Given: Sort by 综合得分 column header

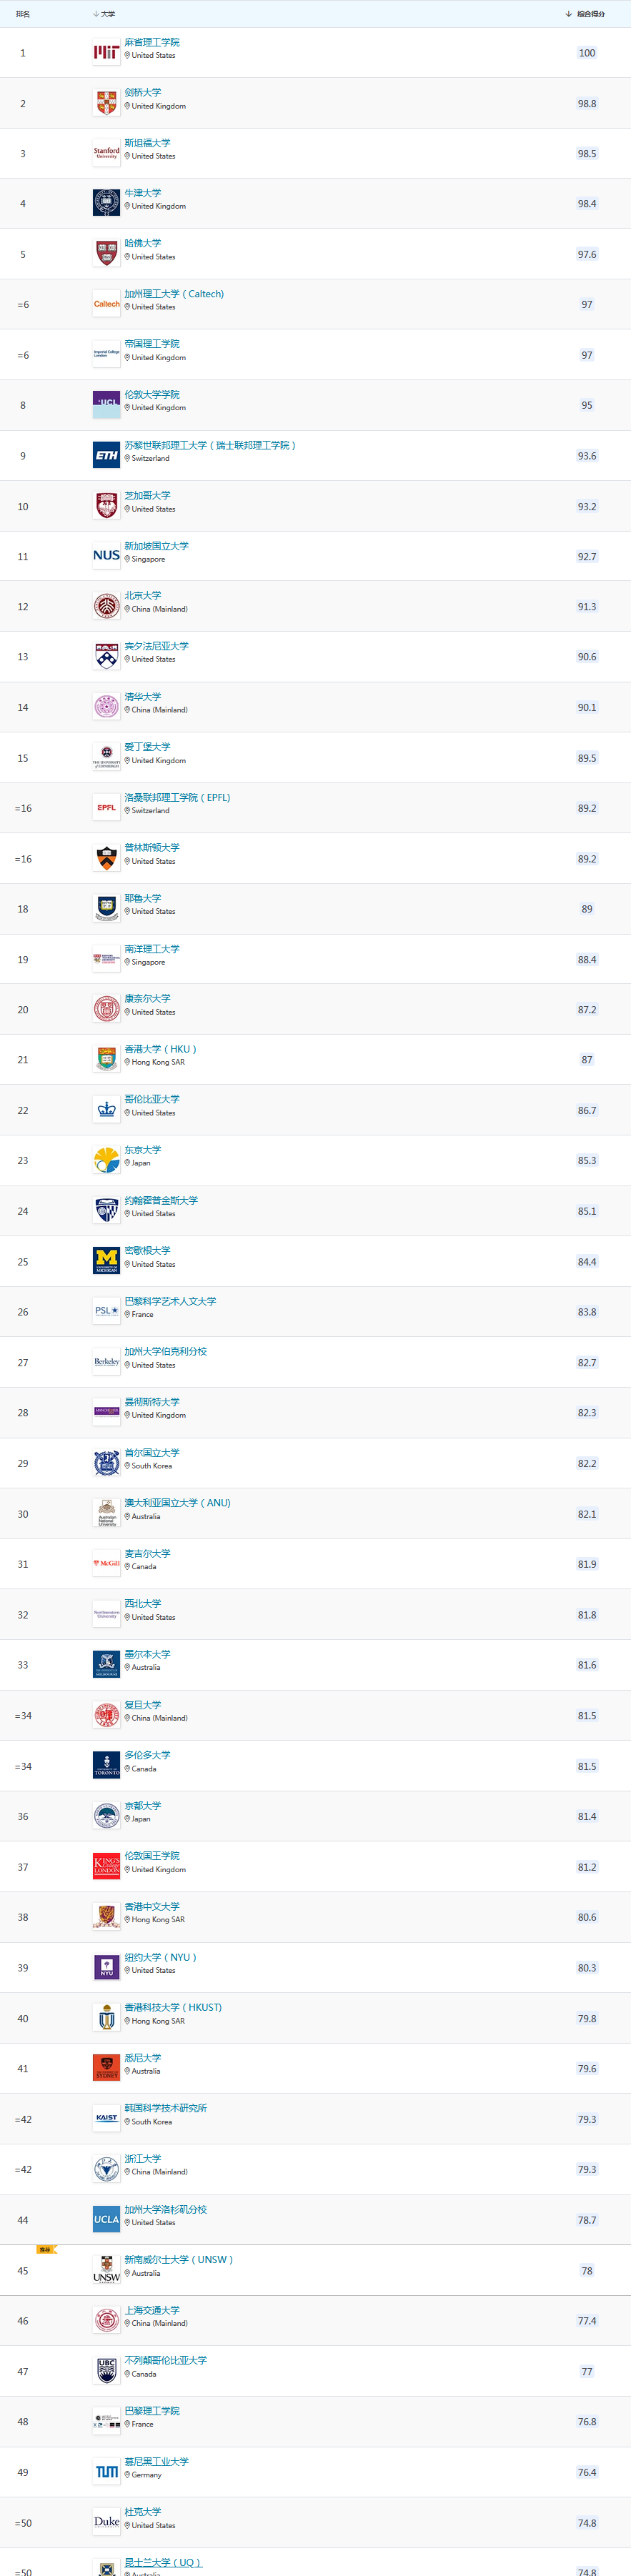Looking at the screenshot, I should 585,14.
